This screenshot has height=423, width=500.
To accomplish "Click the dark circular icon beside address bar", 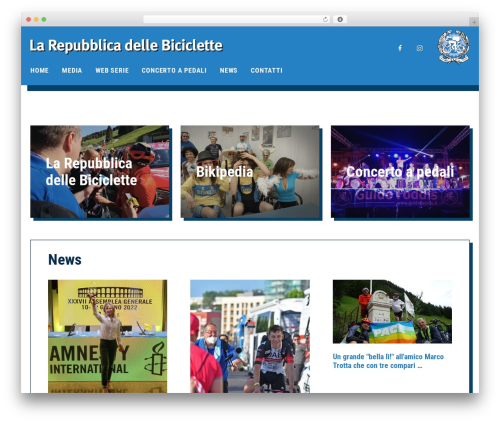I will pyautogui.click(x=340, y=19).
